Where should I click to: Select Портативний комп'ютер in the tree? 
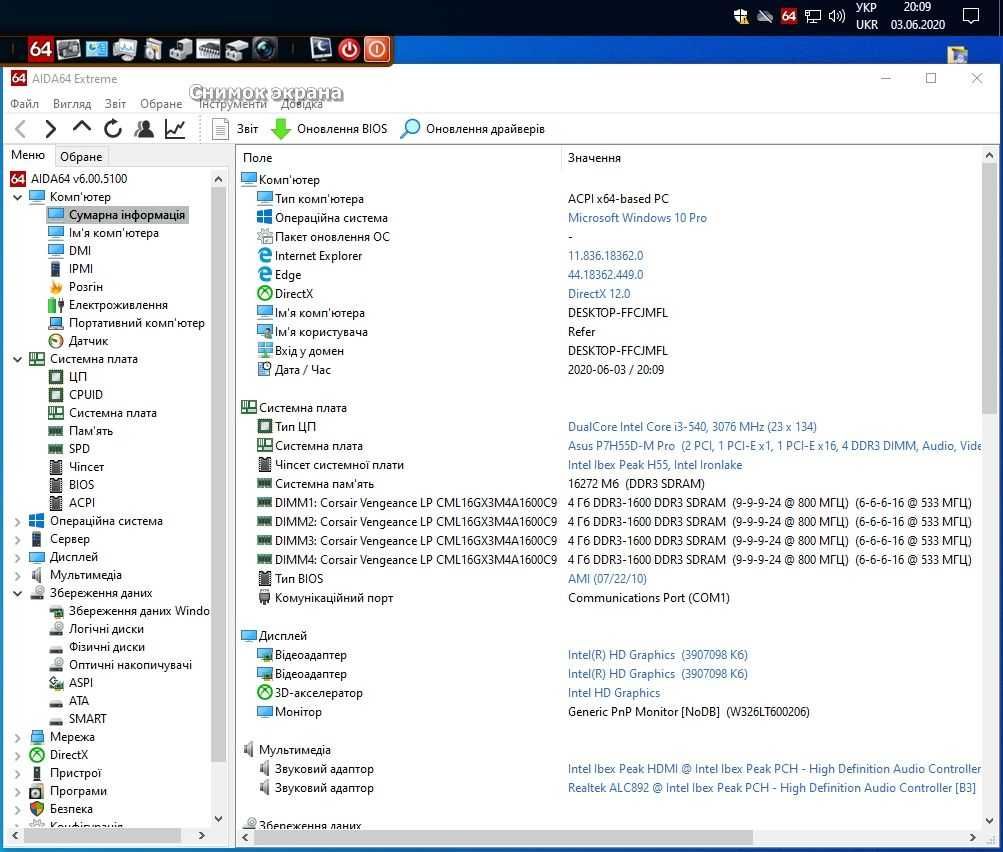[x=137, y=323]
